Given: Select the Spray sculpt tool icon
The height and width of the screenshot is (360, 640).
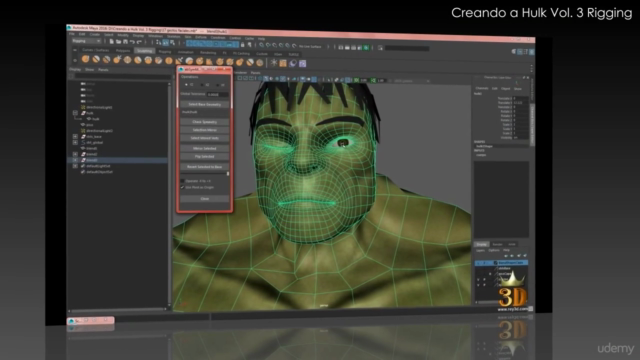Looking at the screenshot, I should [158, 61].
